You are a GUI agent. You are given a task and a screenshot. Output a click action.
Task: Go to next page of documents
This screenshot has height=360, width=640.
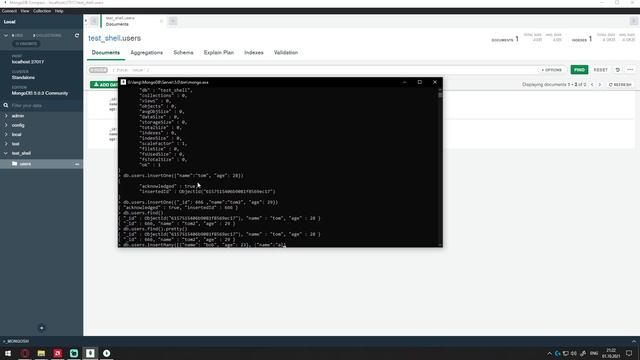(600, 84)
